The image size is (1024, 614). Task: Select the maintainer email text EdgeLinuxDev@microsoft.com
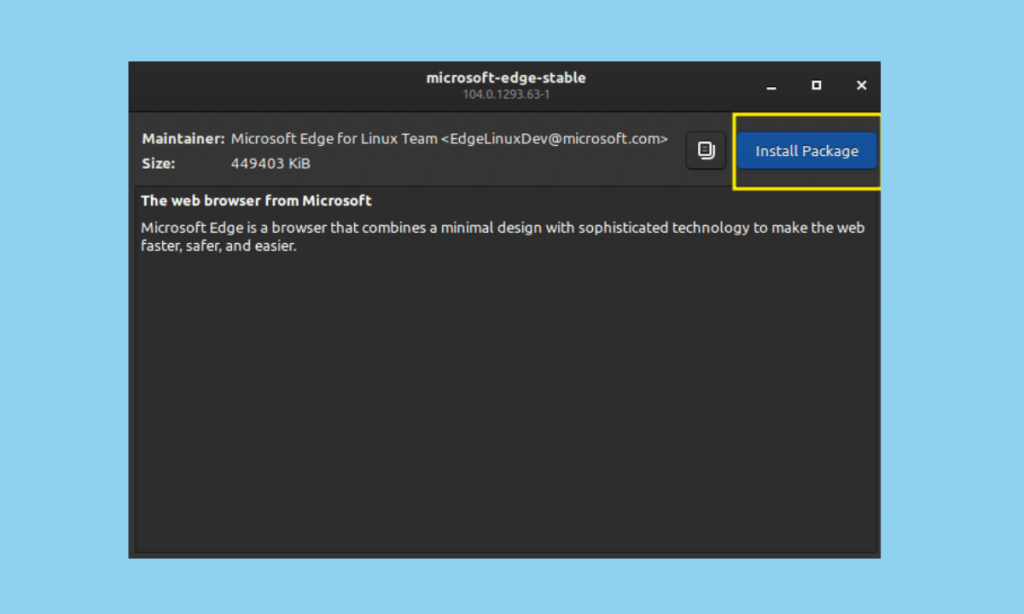555,138
